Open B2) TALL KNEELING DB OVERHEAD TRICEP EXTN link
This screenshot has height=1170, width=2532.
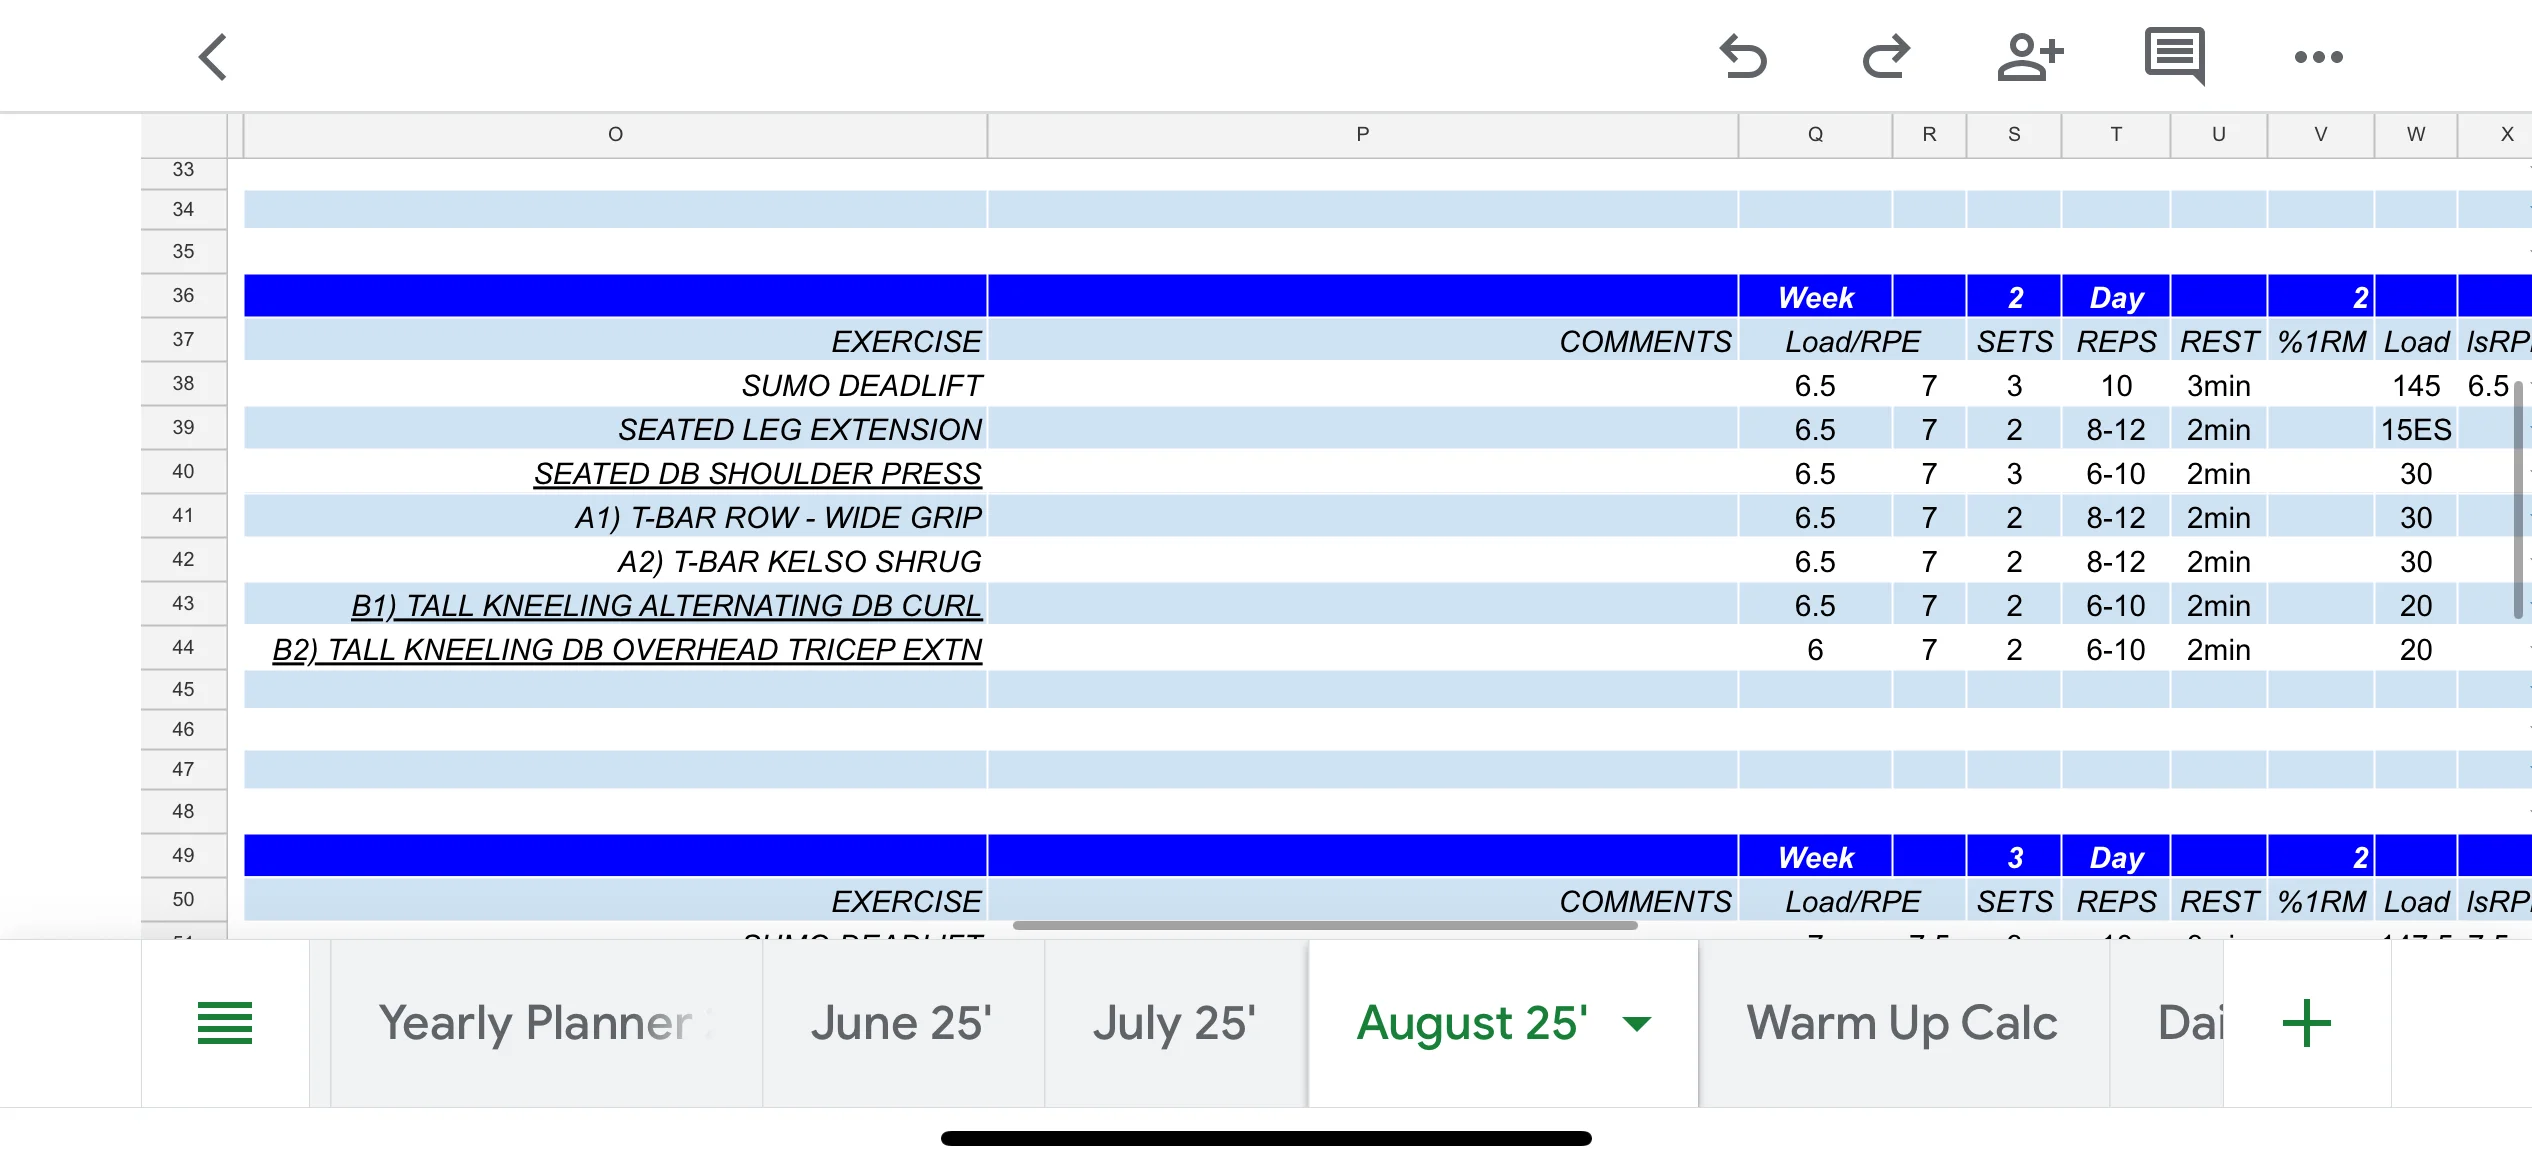(627, 650)
